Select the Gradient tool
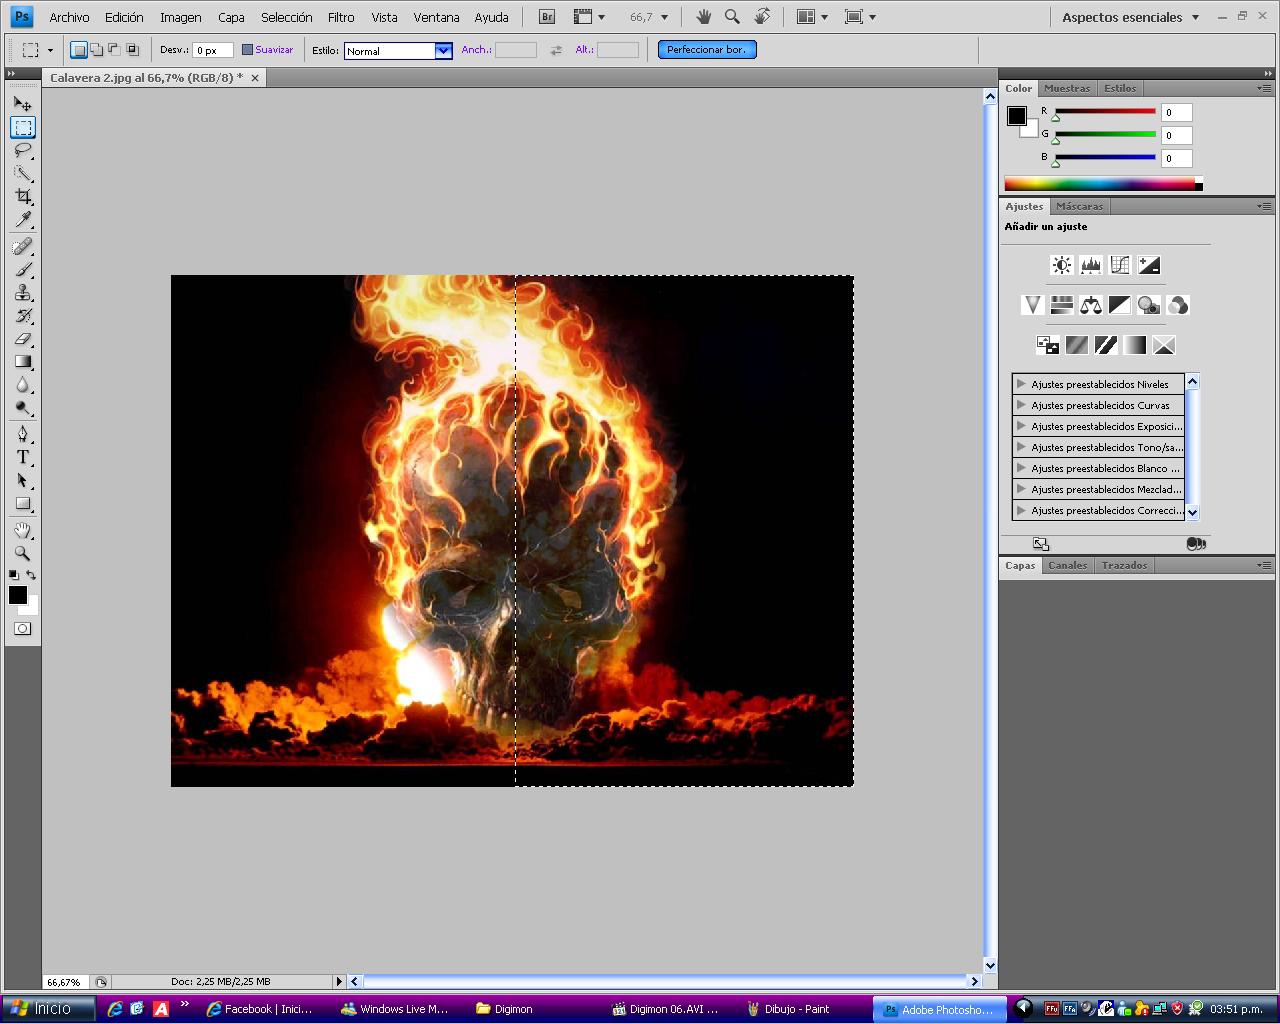The height and width of the screenshot is (1024, 1280). [23, 361]
